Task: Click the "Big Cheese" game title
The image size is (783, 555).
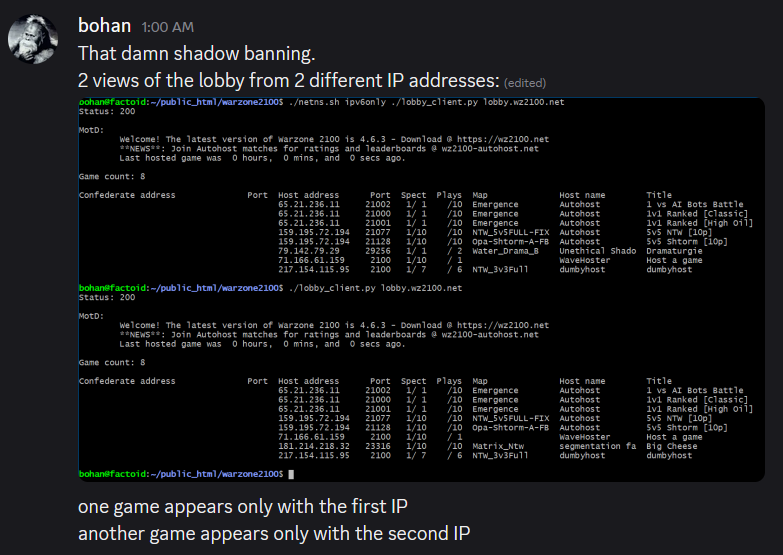Action: click(x=672, y=446)
